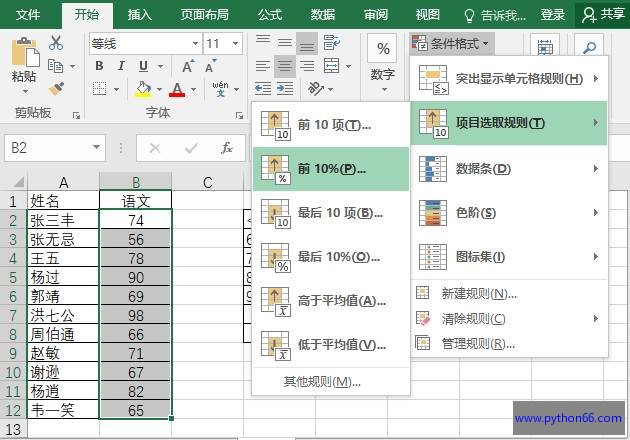Choose 最后 10%(O) rule

click(331, 257)
